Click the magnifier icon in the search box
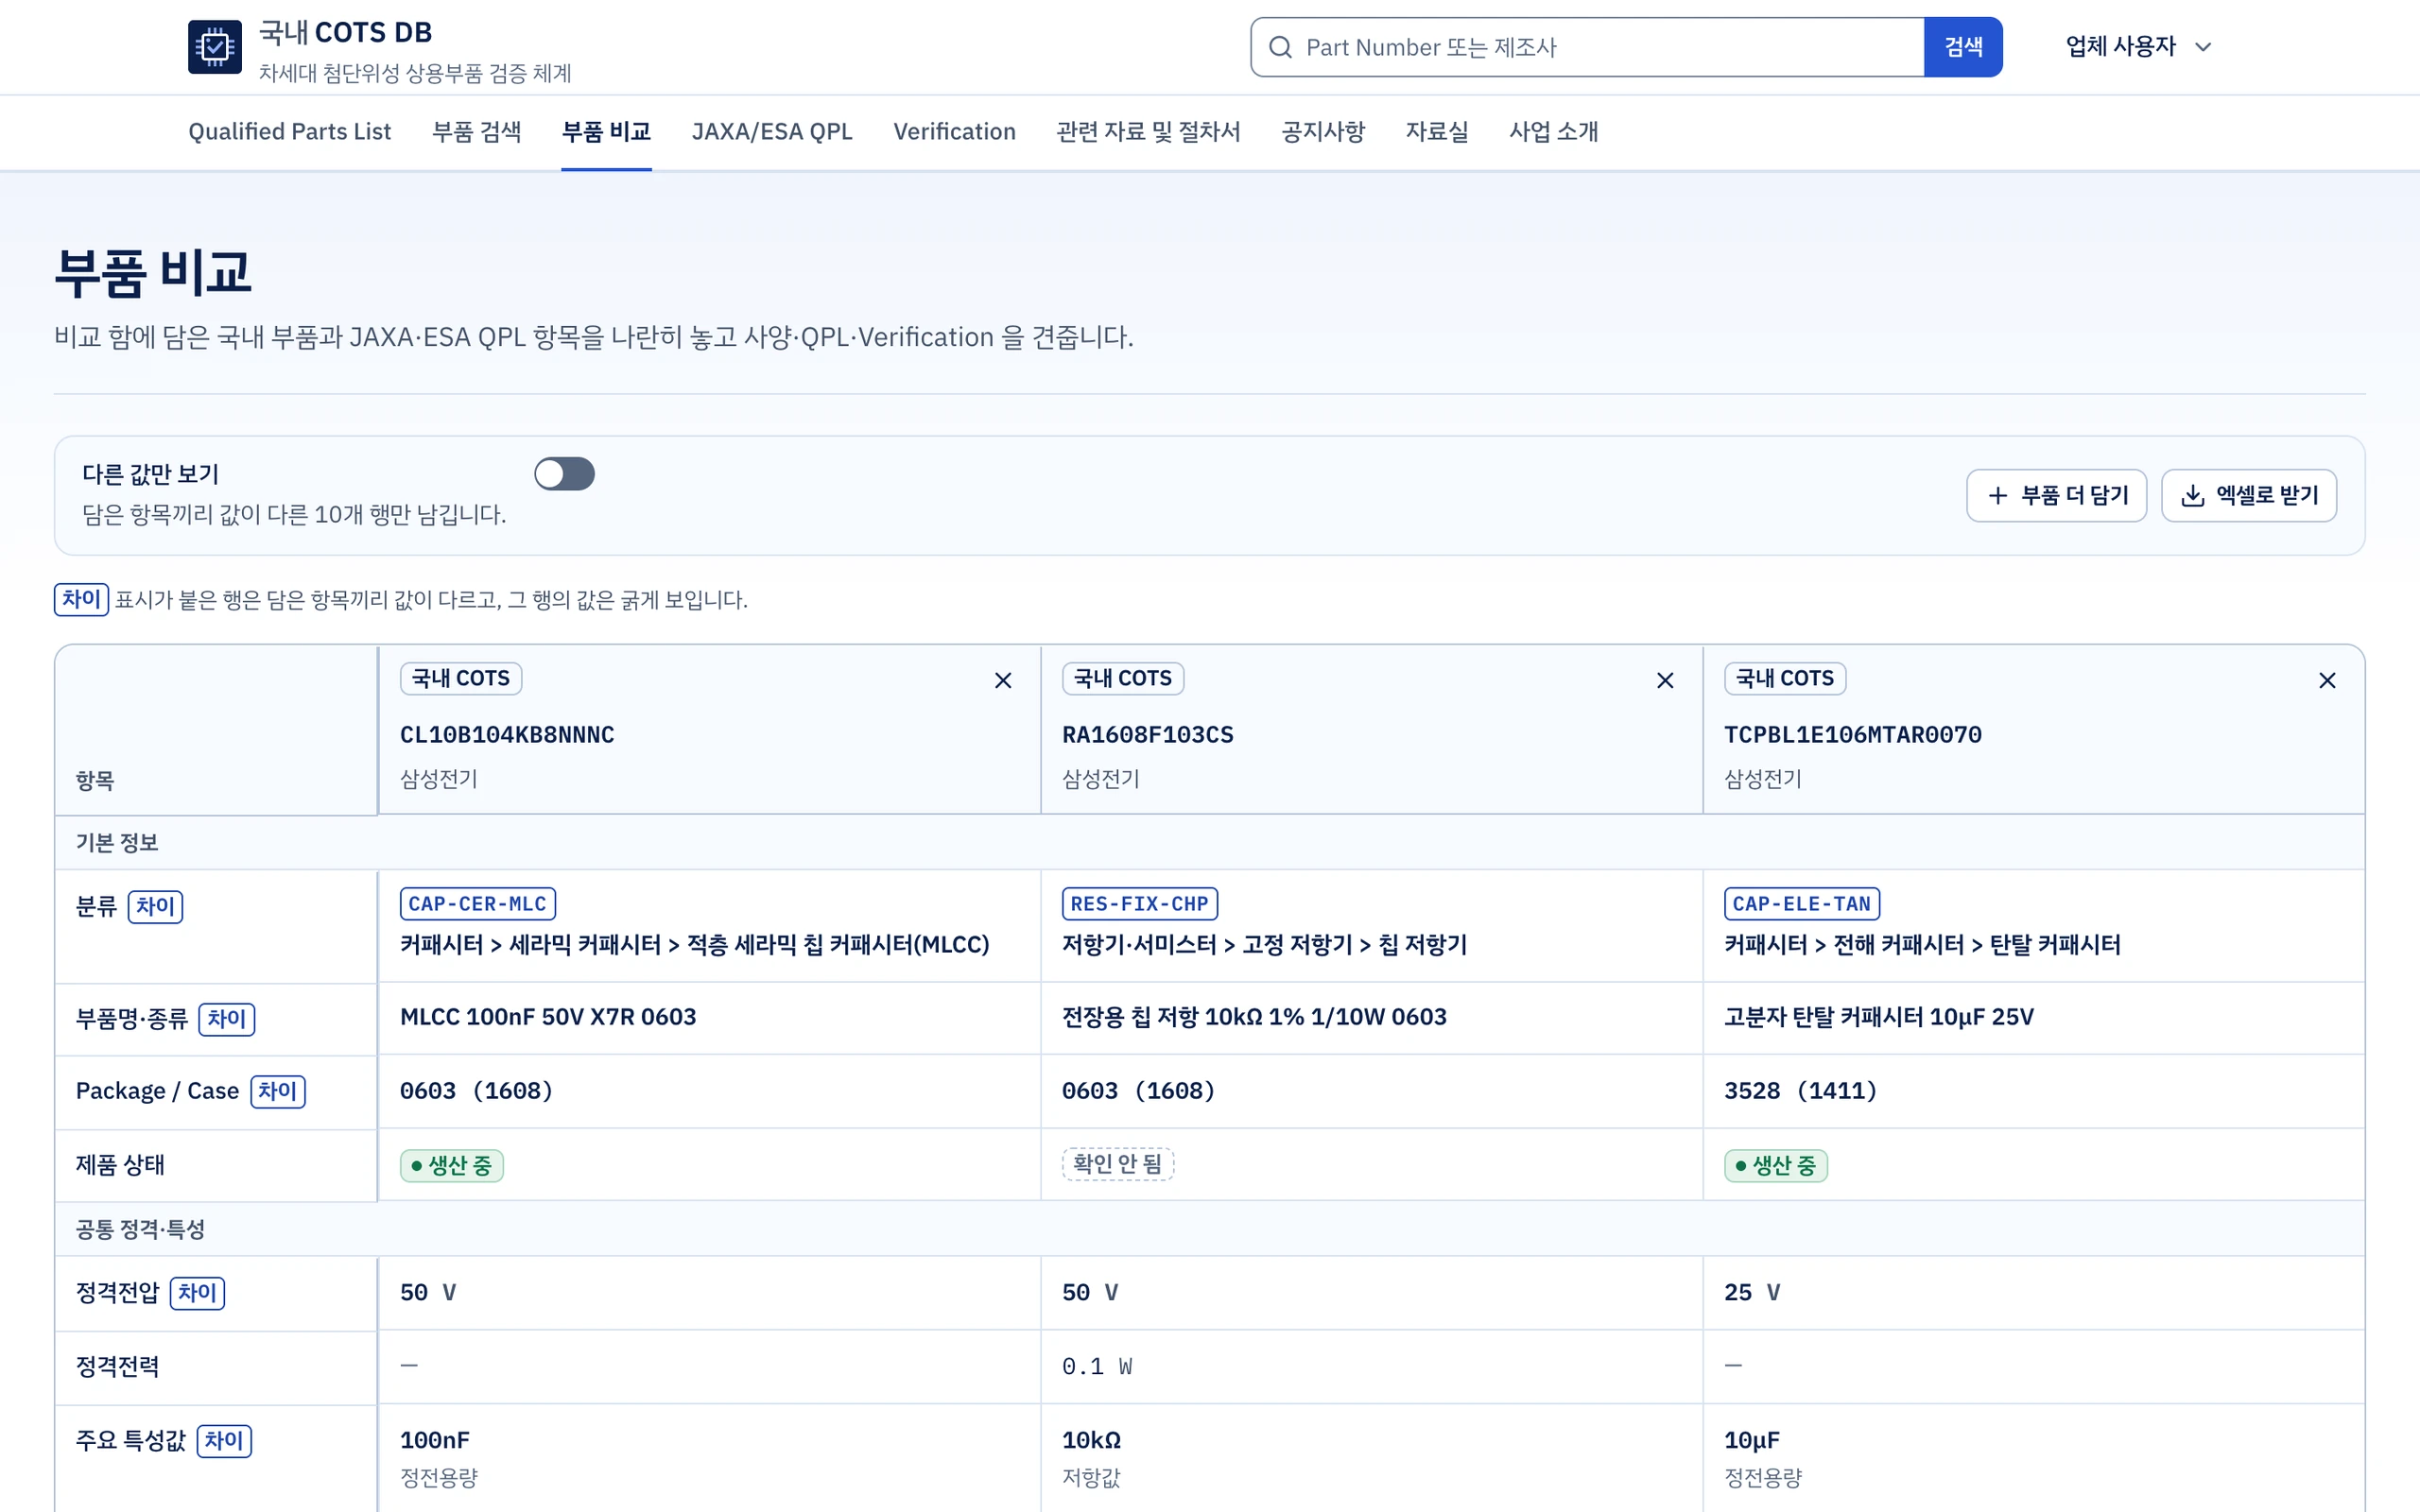The width and height of the screenshot is (2420, 1512). point(1280,47)
